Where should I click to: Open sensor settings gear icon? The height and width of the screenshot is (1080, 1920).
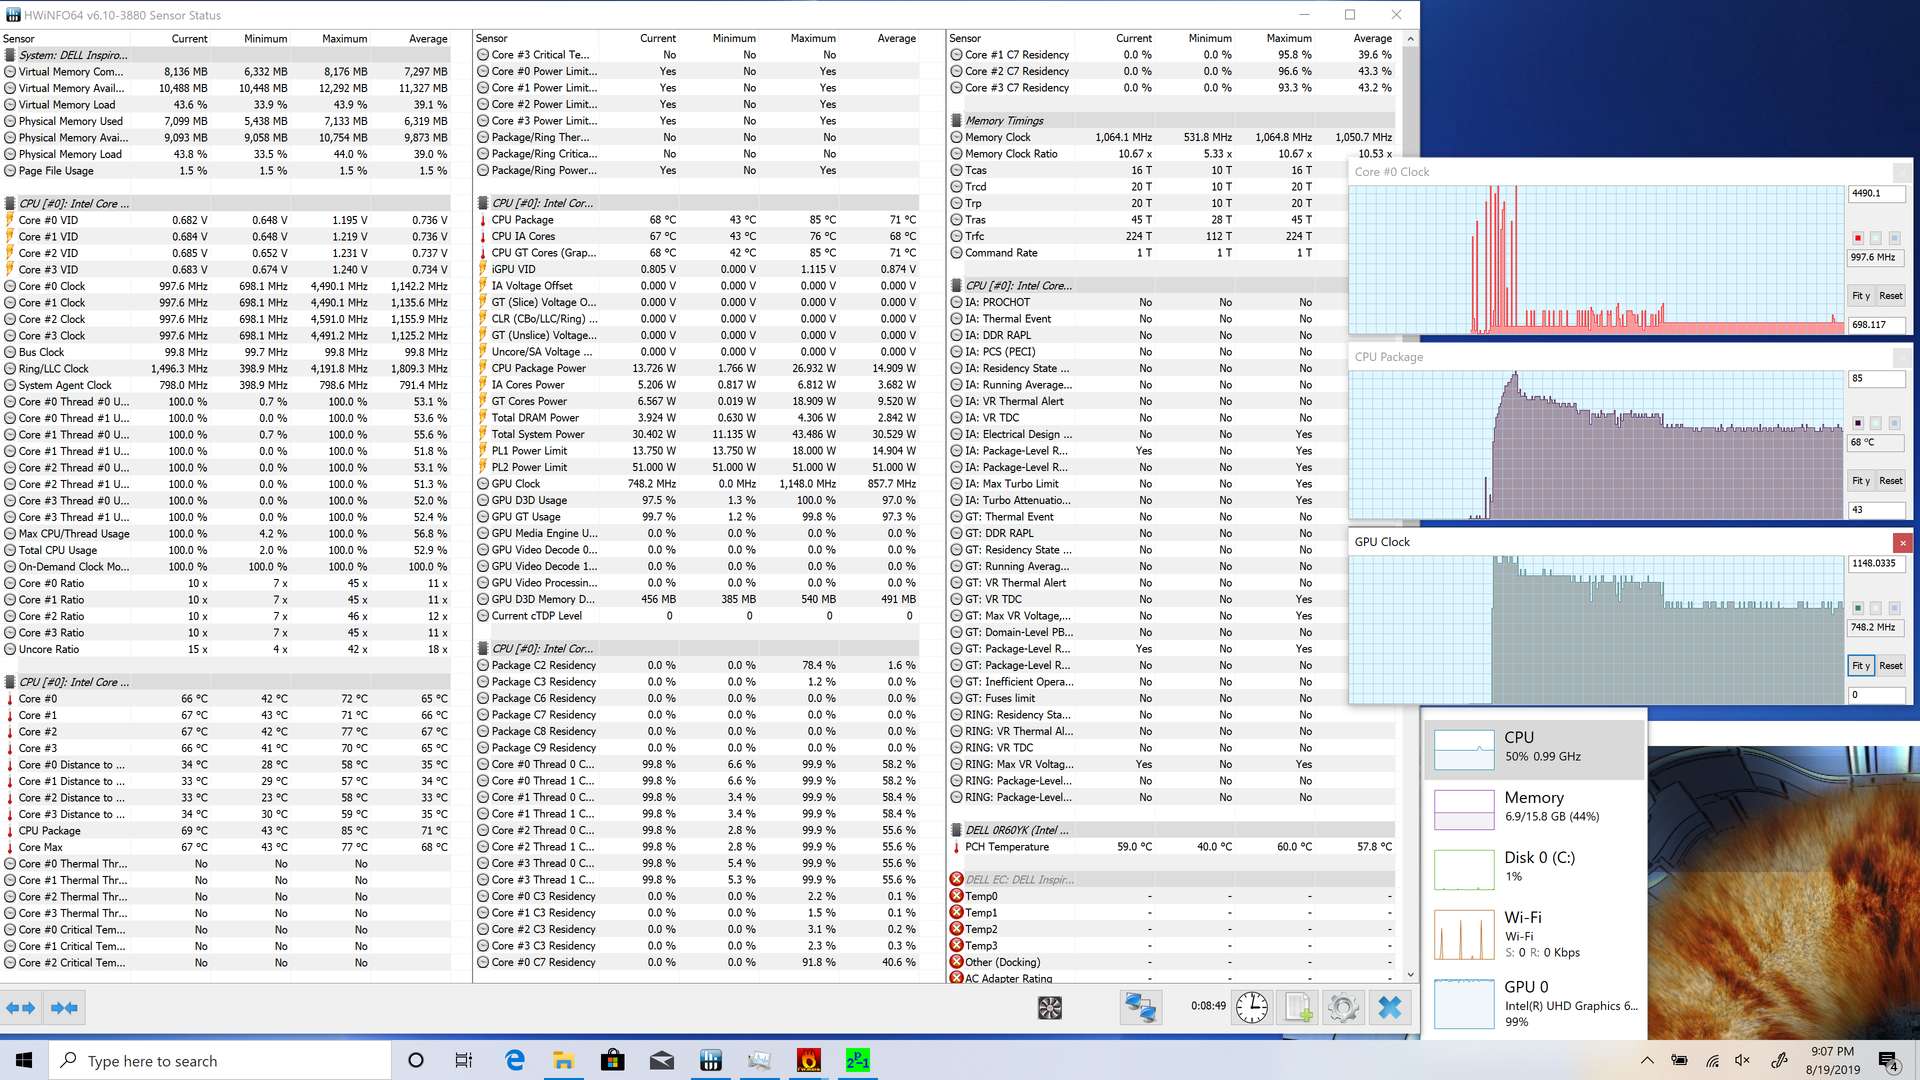pyautogui.click(x=1343, y=1007)
